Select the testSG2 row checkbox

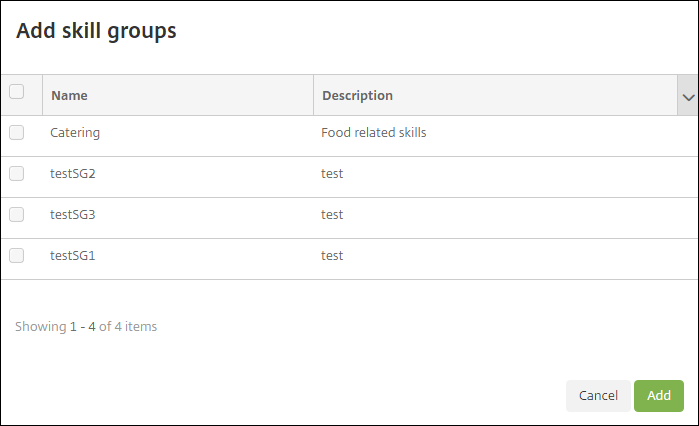[16, 173]
